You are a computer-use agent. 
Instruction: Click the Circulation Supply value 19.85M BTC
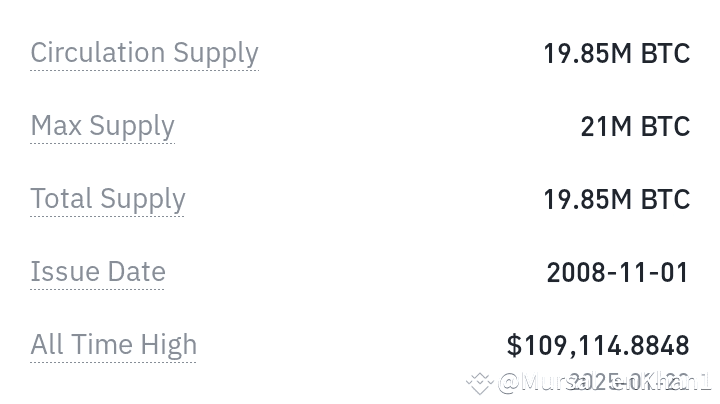[616, 53]
